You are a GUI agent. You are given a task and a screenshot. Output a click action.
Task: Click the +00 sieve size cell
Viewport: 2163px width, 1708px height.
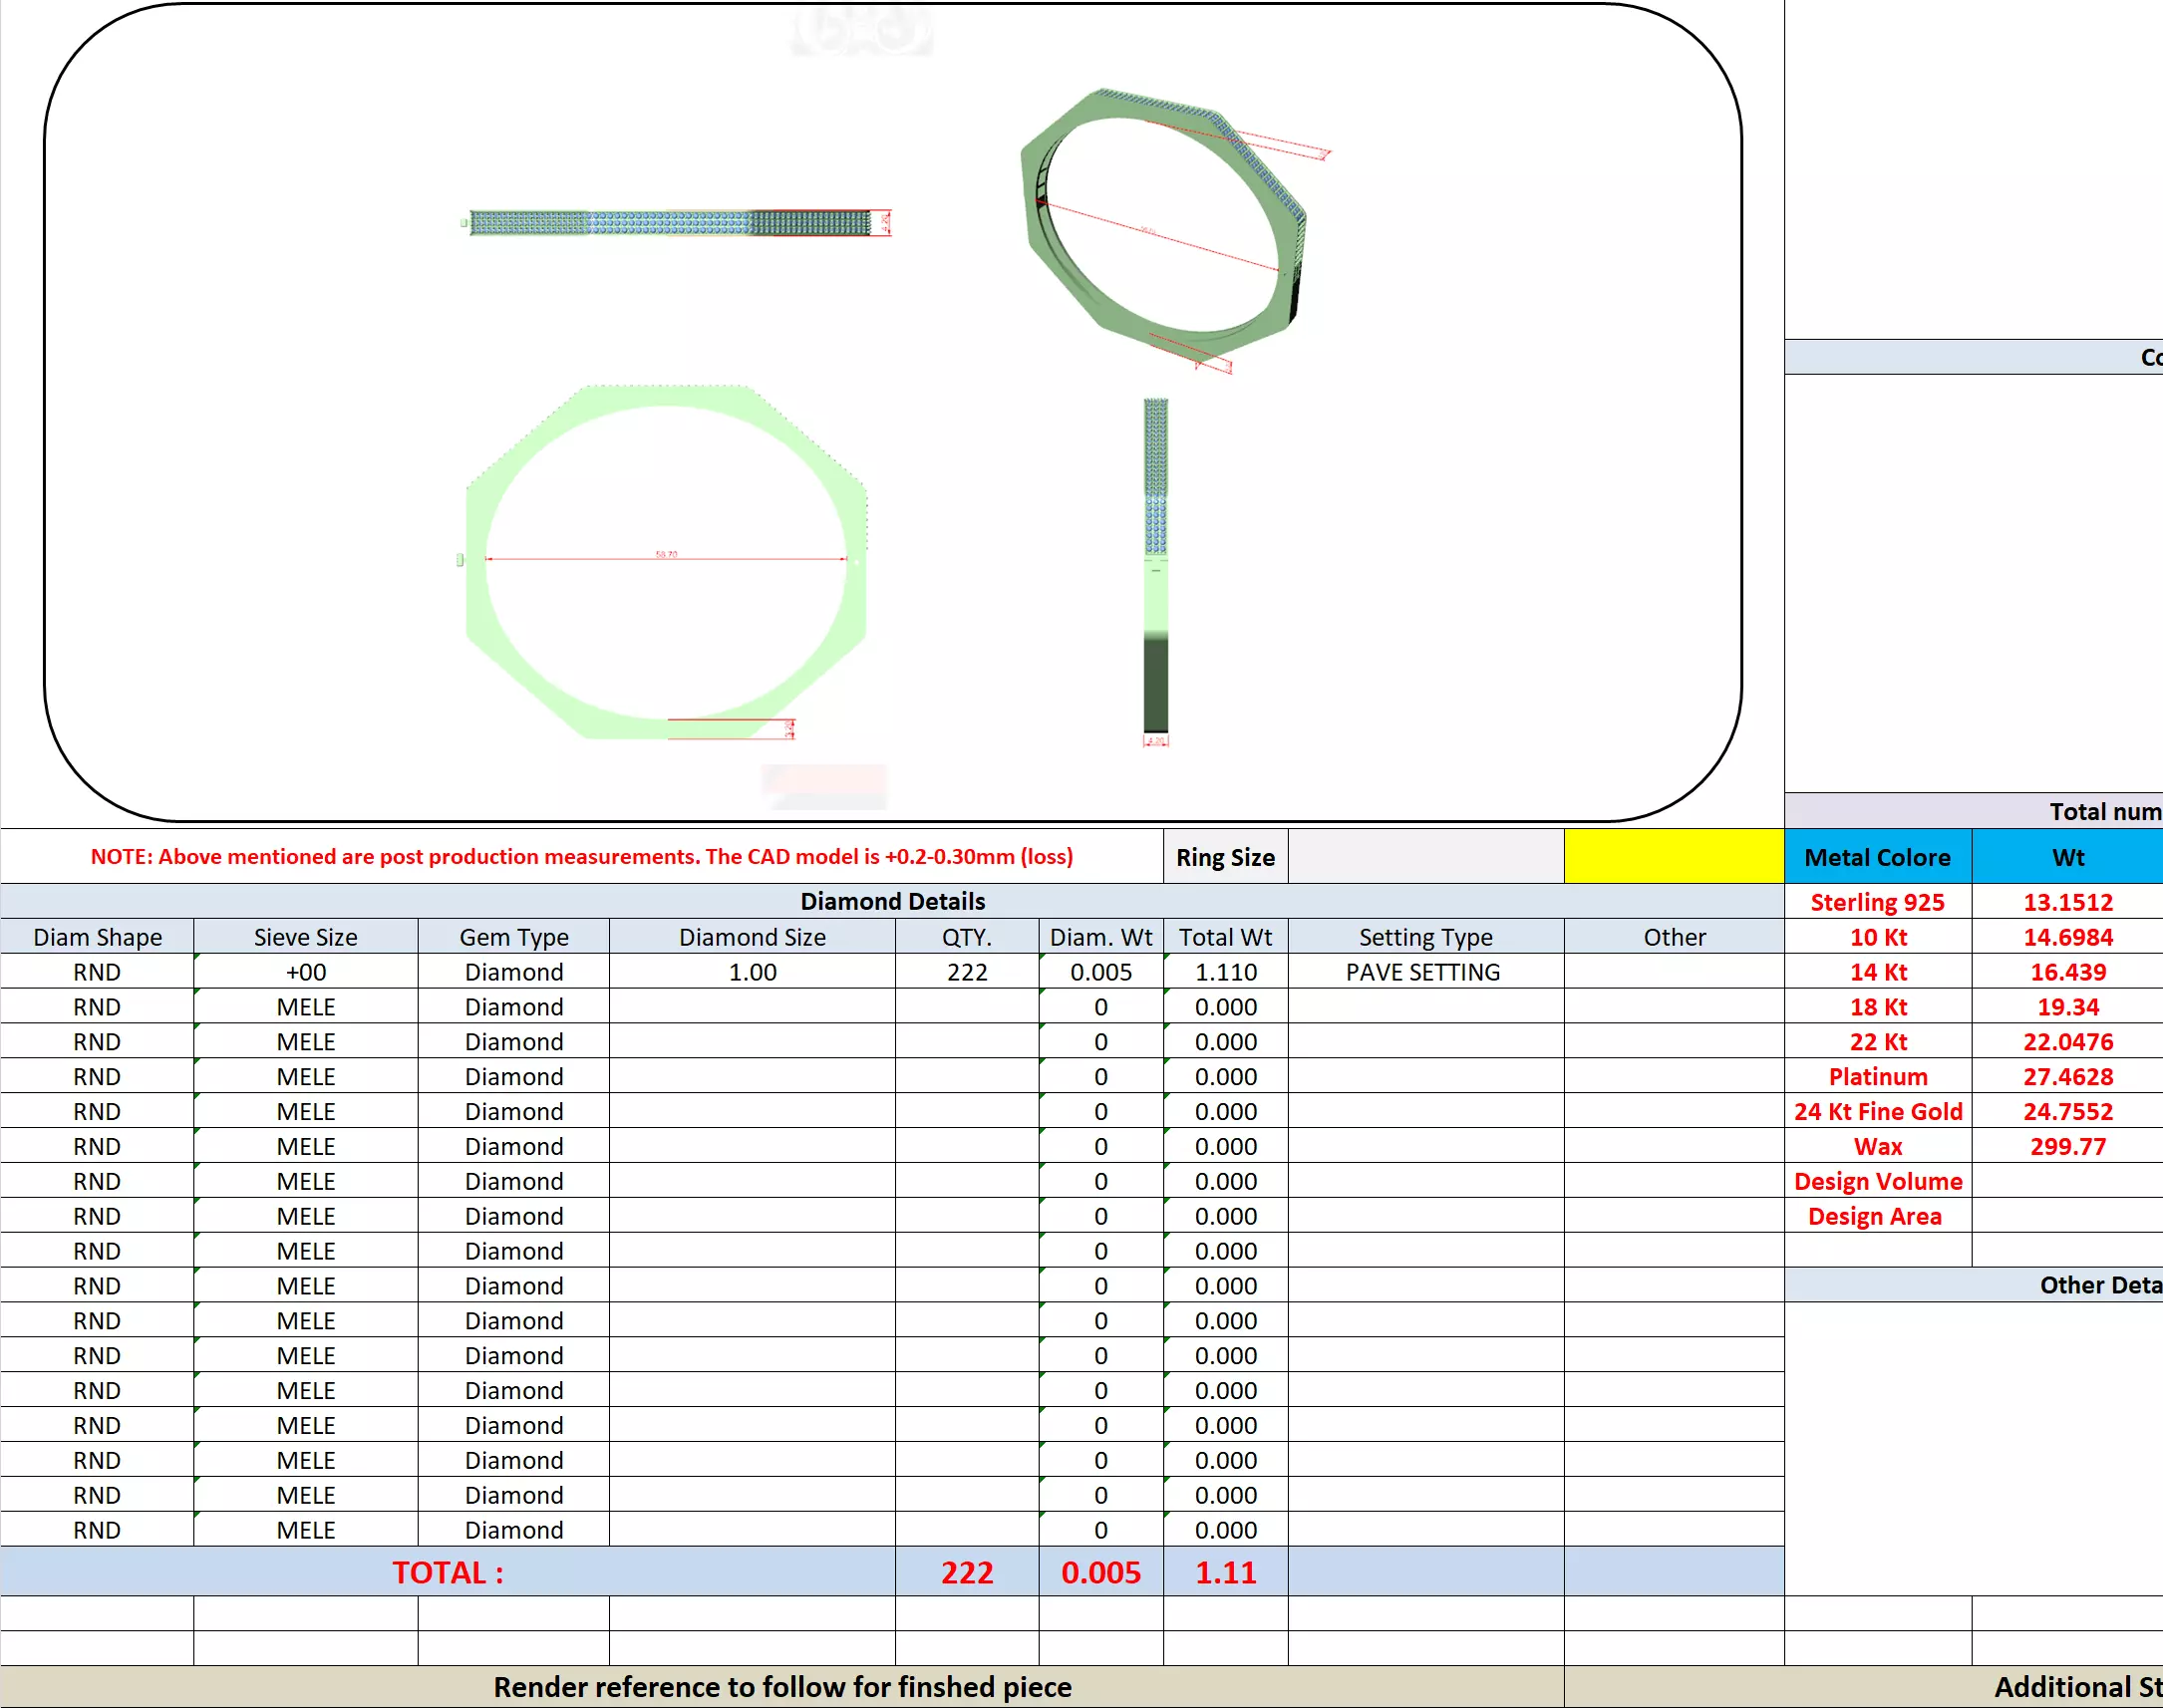tap(305, 972)
